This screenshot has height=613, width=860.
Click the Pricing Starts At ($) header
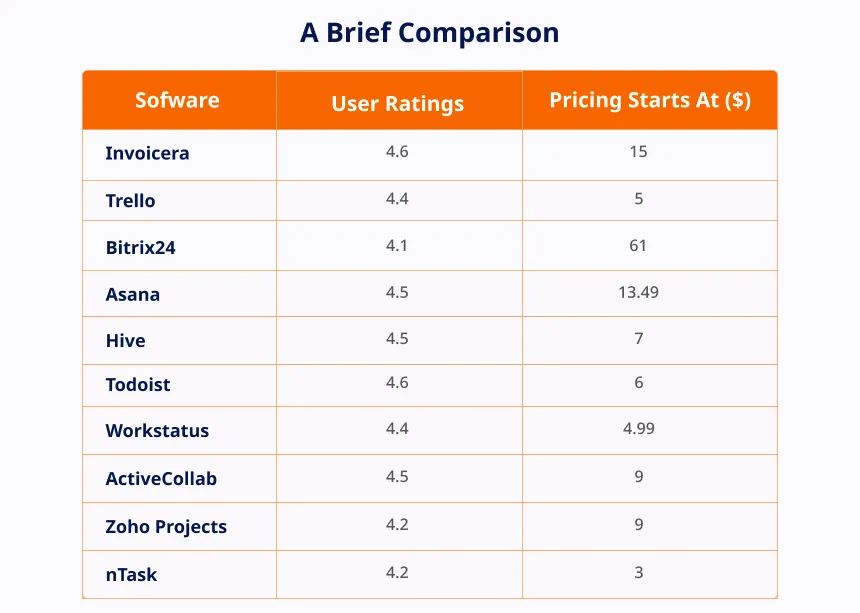click(650, 100)
